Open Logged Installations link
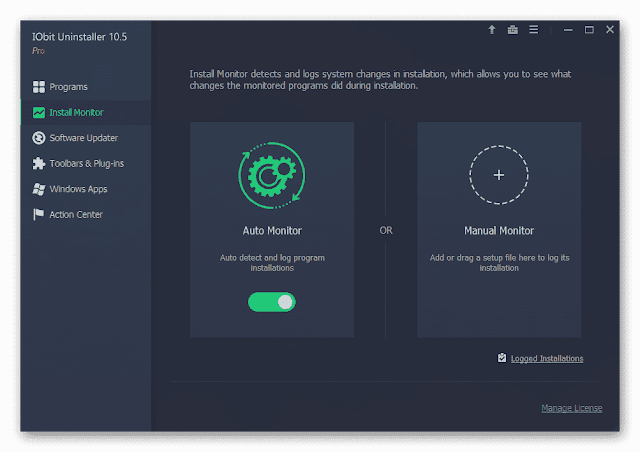The height and width of the screenshot is (452, 640). (x=547, y=358)
